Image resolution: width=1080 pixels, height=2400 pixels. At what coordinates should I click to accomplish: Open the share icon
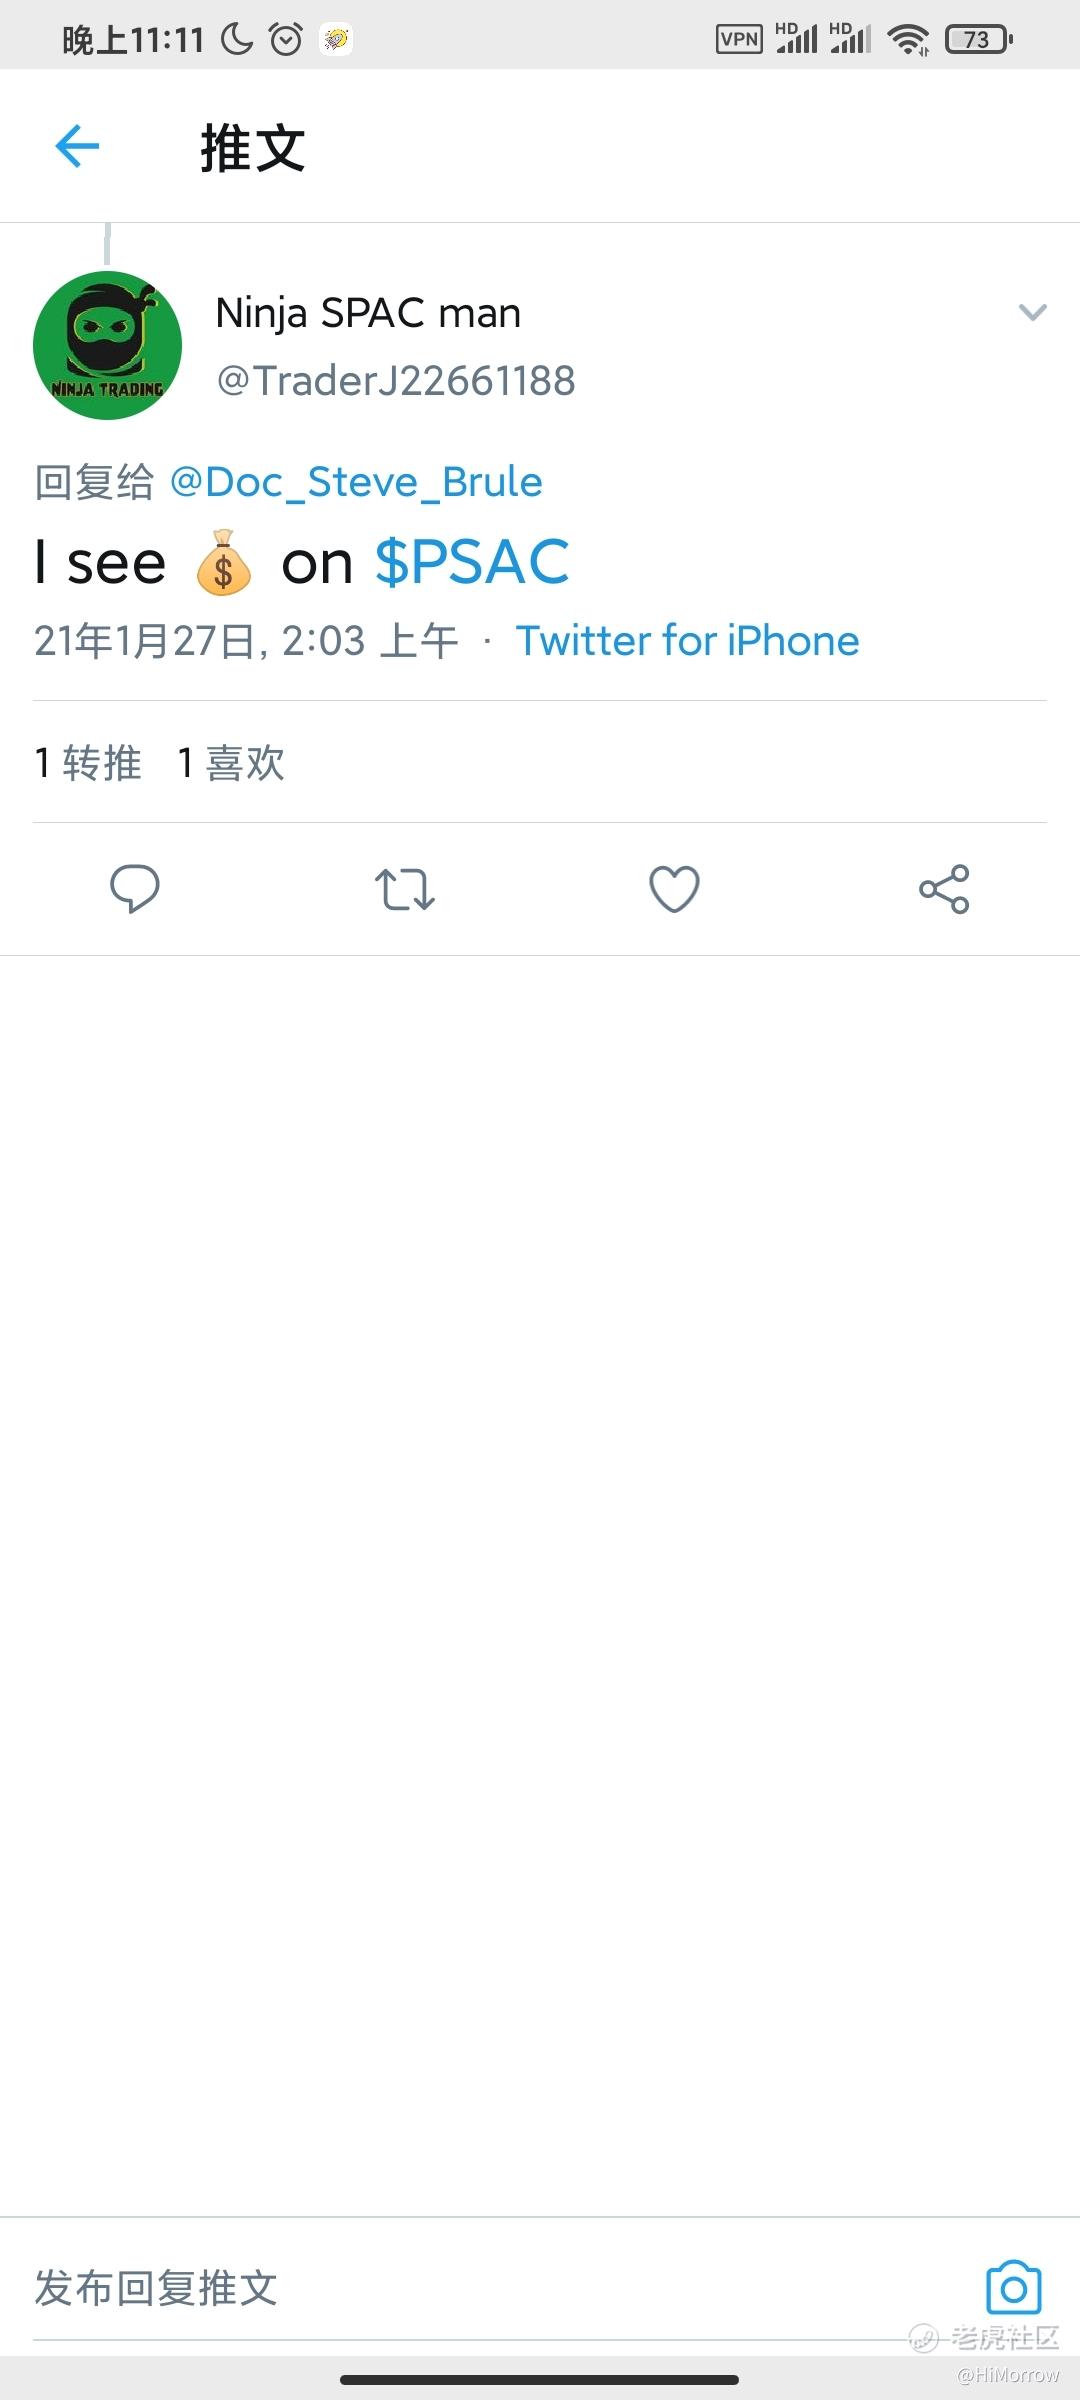click(944, 888)
